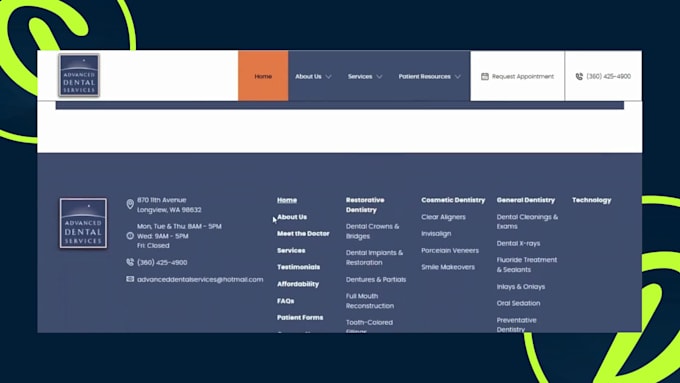Click the Advanced Dental Services header logo

point(79,75)
